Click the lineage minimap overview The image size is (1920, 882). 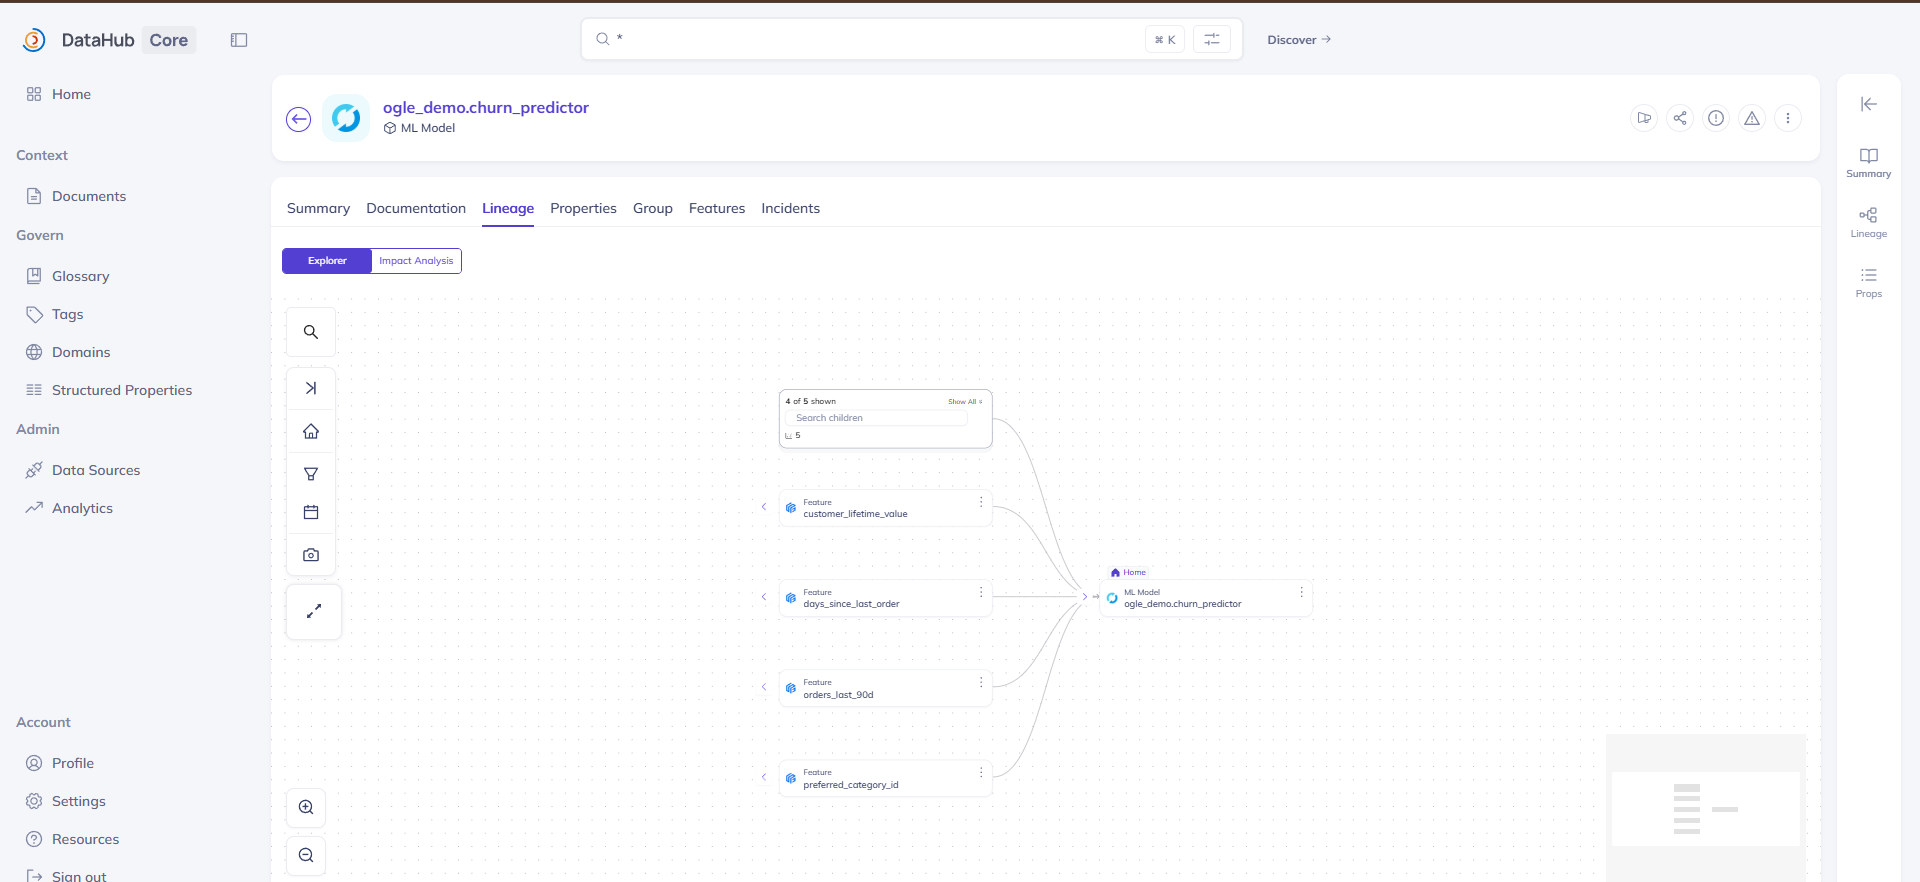click(x=1706, y=808)
